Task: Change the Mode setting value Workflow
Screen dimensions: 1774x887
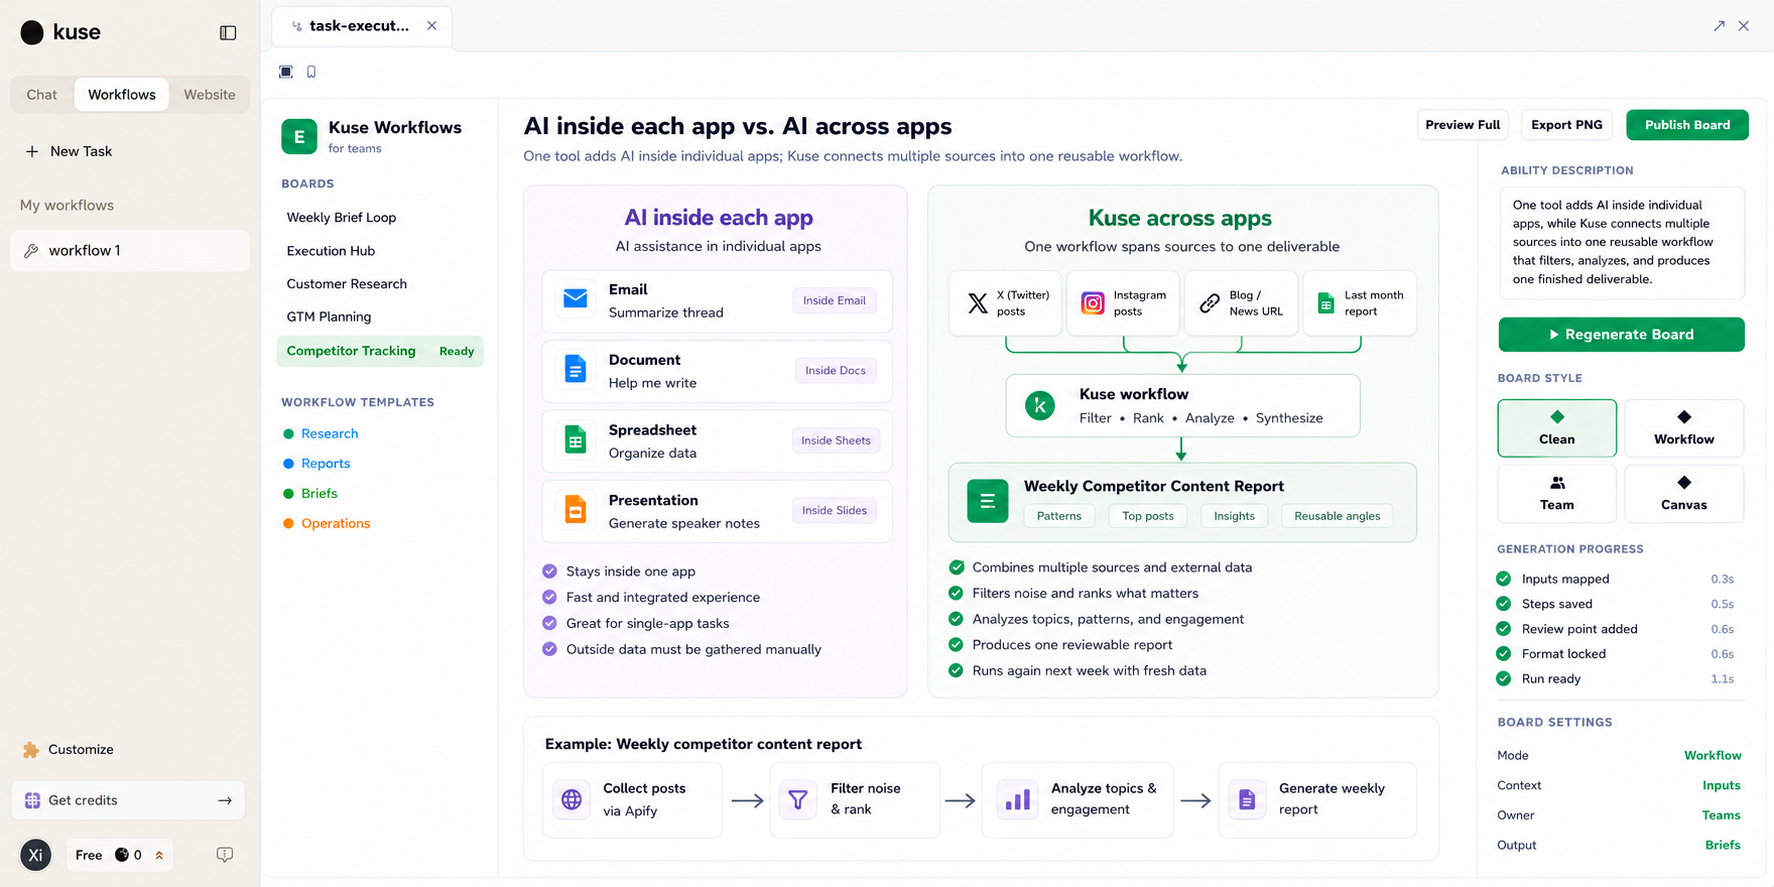Action: click(1712, 755)
